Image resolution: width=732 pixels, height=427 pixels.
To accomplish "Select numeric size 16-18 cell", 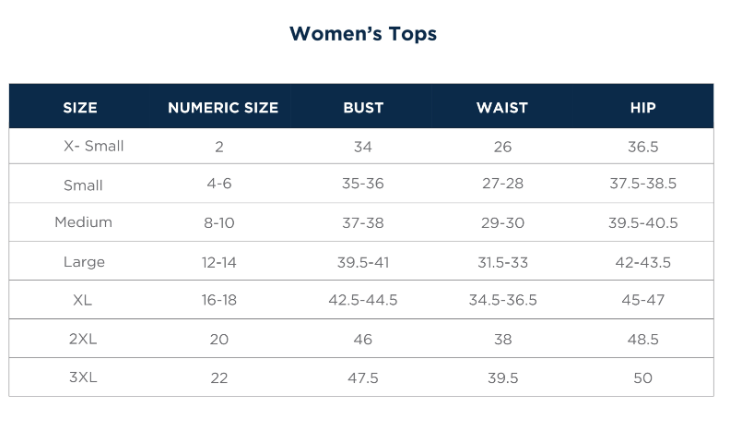I will click(x=219, y=300).
